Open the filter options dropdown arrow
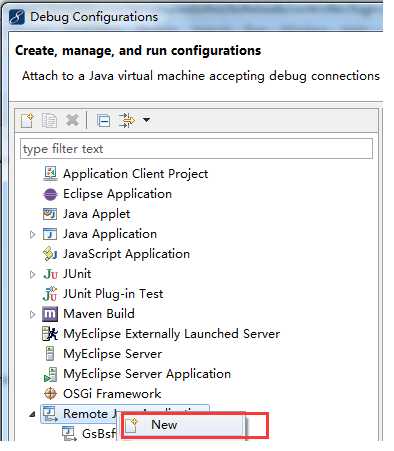The height and width of the screenshot is (451, 394). (x=146, y=120)
